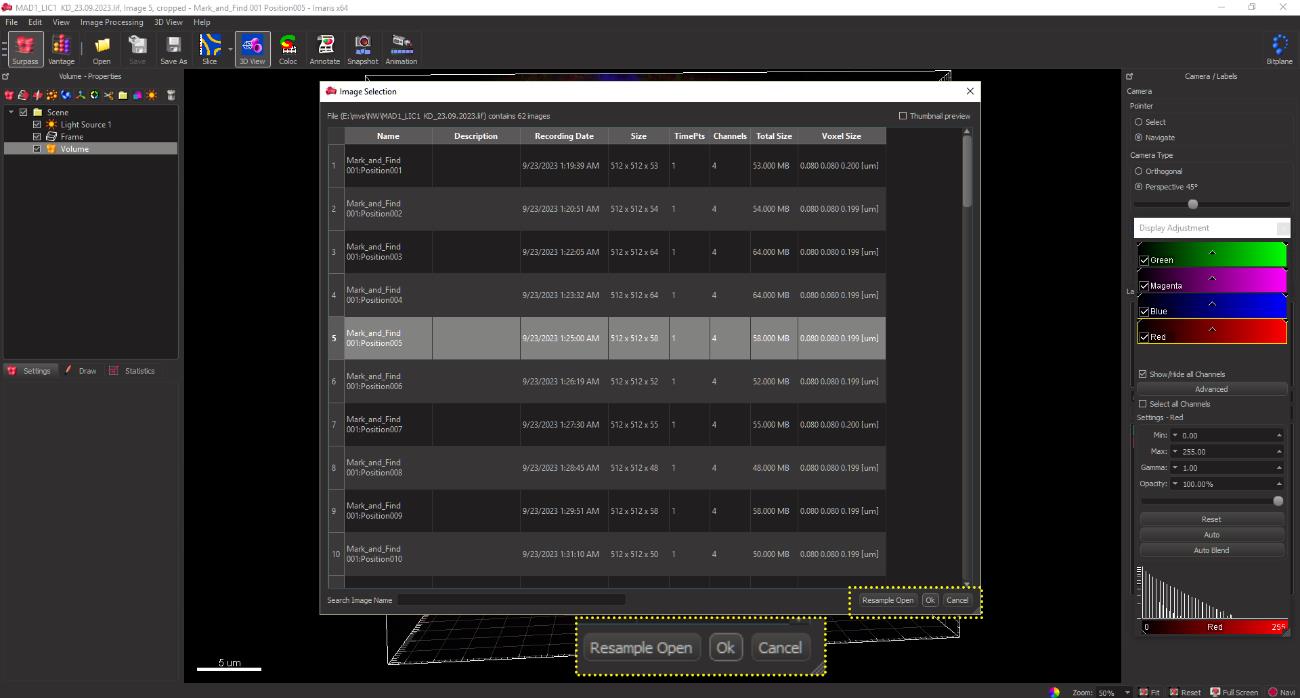Viewport: 1300px width, 698px height.
Task: Click the Annotate toolbar icon
Action: [x=325, y=48]
